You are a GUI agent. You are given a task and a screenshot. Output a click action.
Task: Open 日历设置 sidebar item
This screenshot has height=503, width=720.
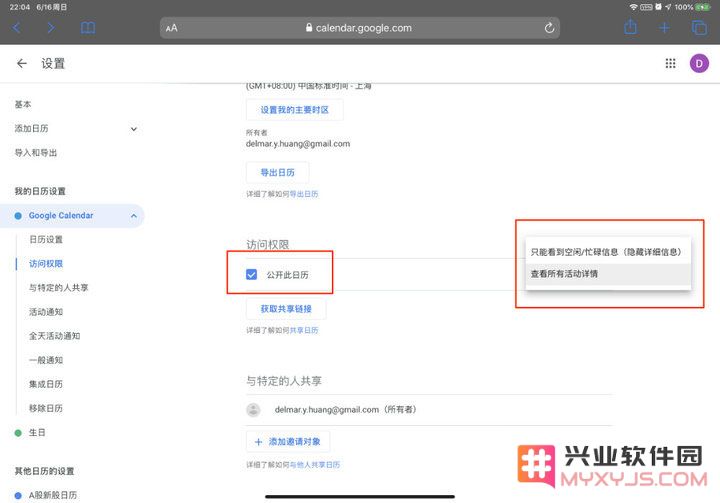pyautogui.click(x=46, y=240)
